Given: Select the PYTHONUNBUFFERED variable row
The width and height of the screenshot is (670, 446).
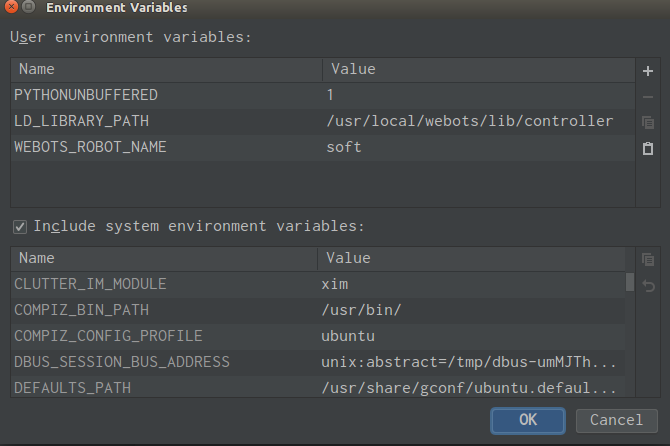Looking at the screenshot, I should point(86,95).
